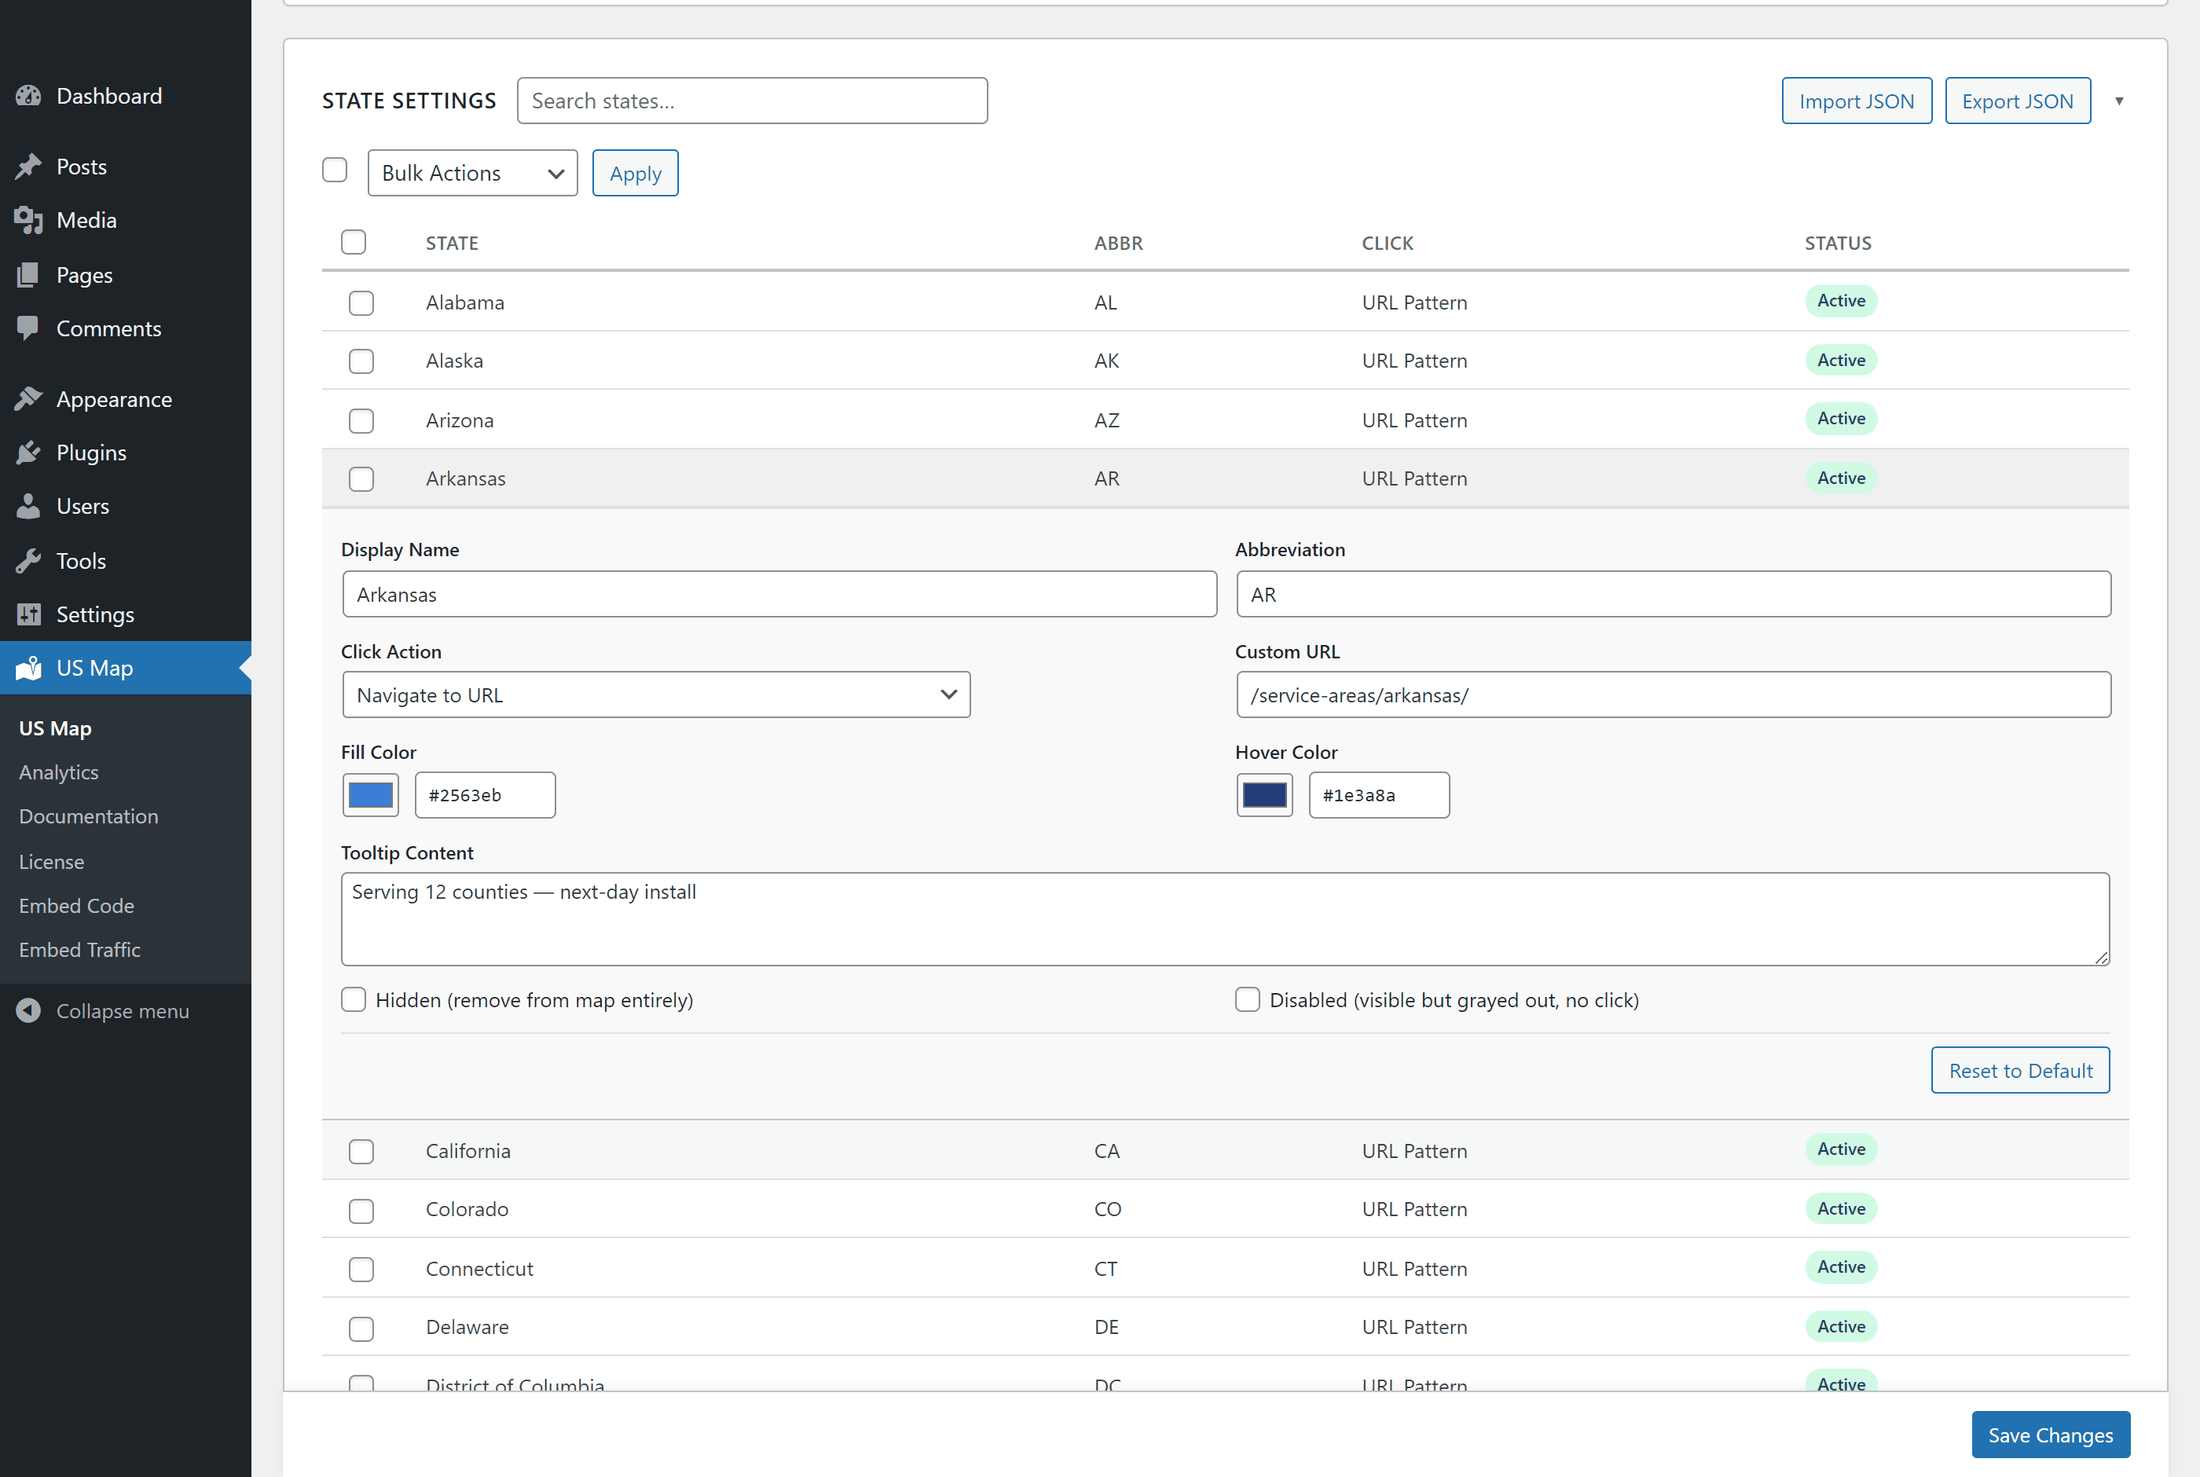
Task: Click the Comments speech bubble icon
Action: pyautogui.click(x=29, y=328)
